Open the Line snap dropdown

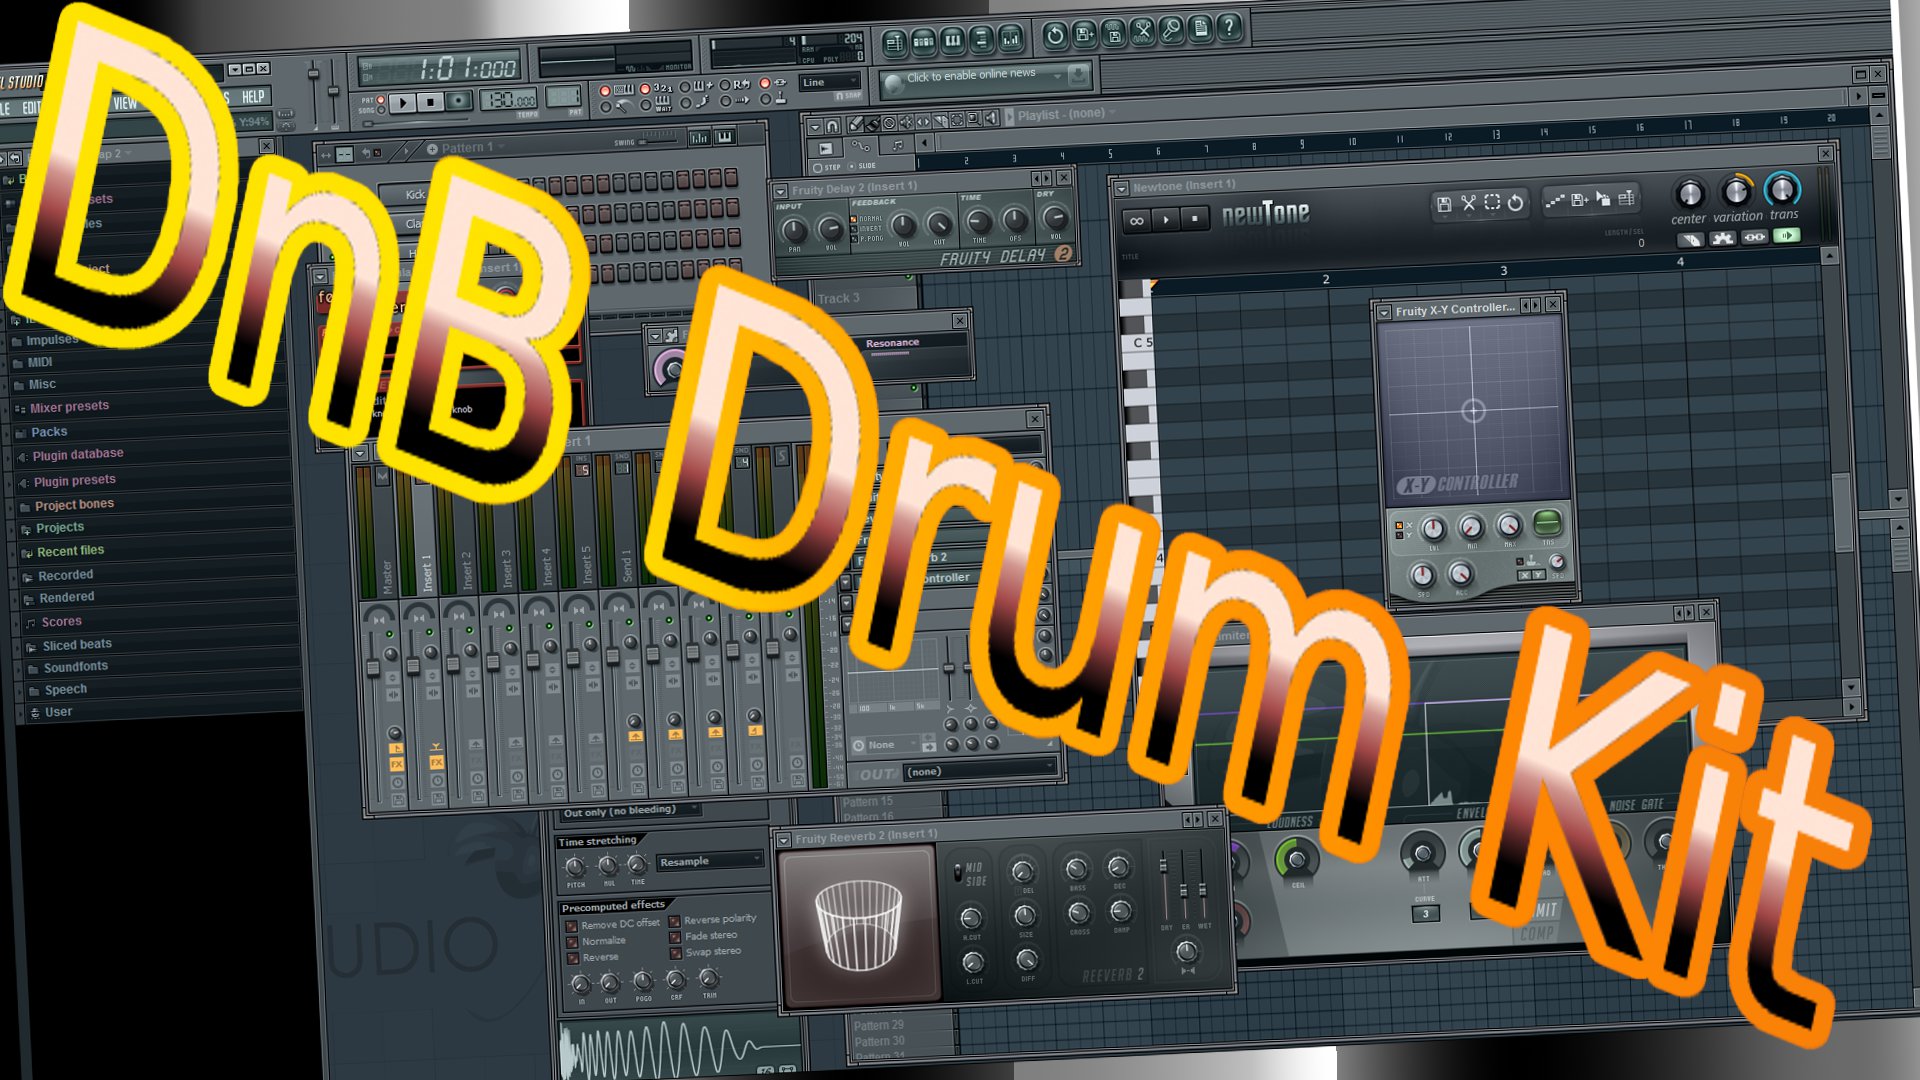tap(830, 82)
